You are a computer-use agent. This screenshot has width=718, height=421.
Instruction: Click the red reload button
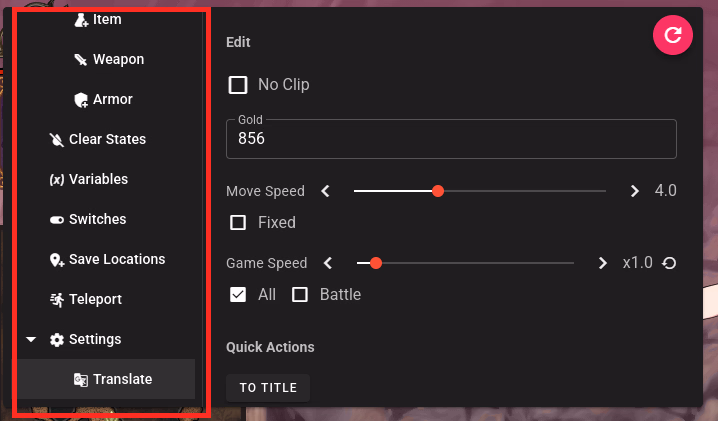(x=673, y=35)
